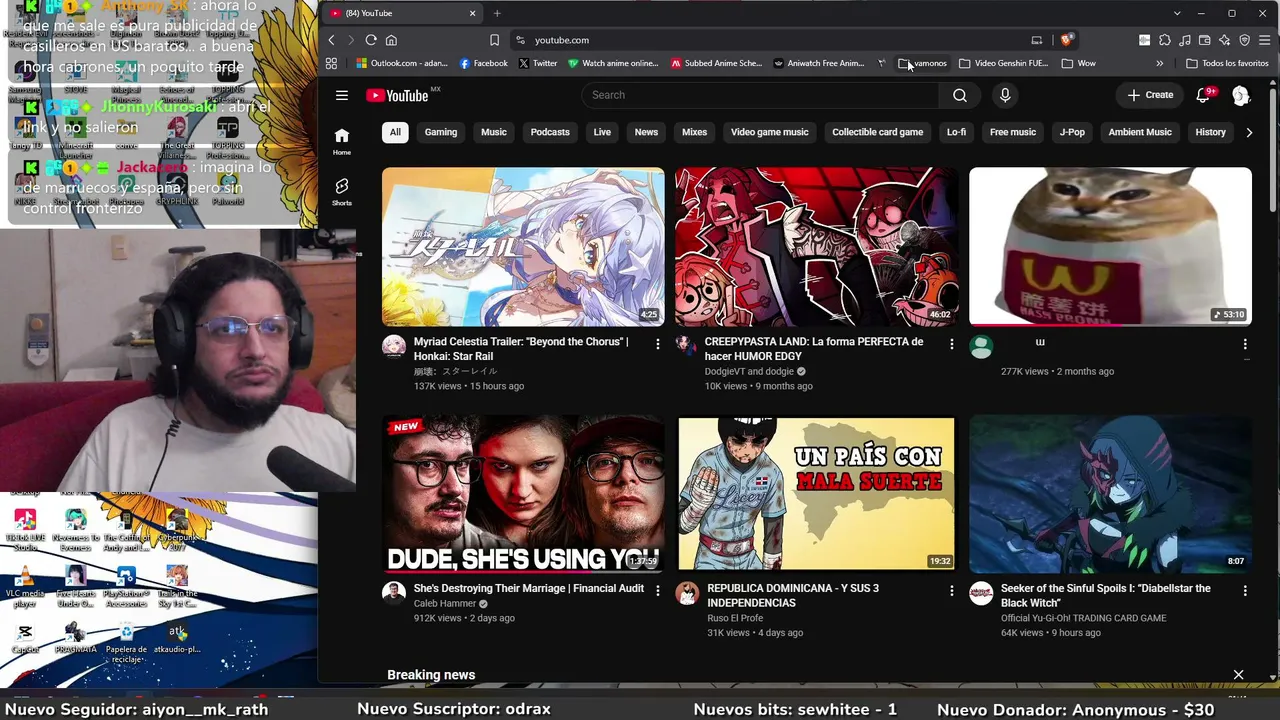The height and width of the screenshot is (720, 1280).
Task: Open the VLC media player desktop shortcut
Action: pyautogui.click(x=25, y=586)
